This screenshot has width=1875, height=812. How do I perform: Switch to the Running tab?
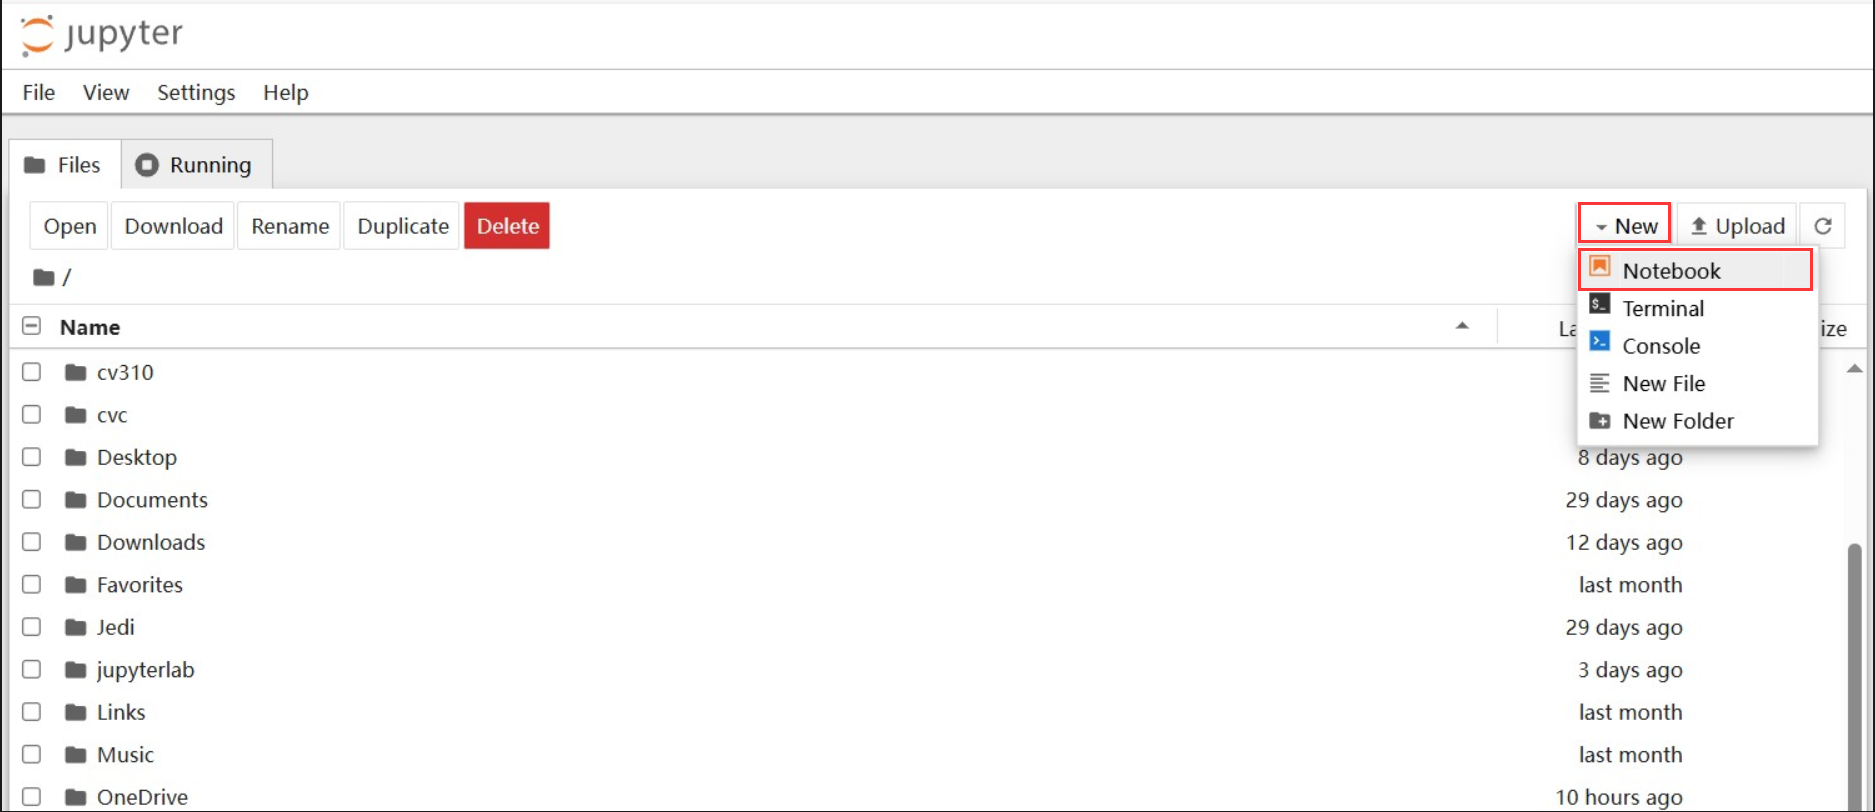[x=196, y=165]
